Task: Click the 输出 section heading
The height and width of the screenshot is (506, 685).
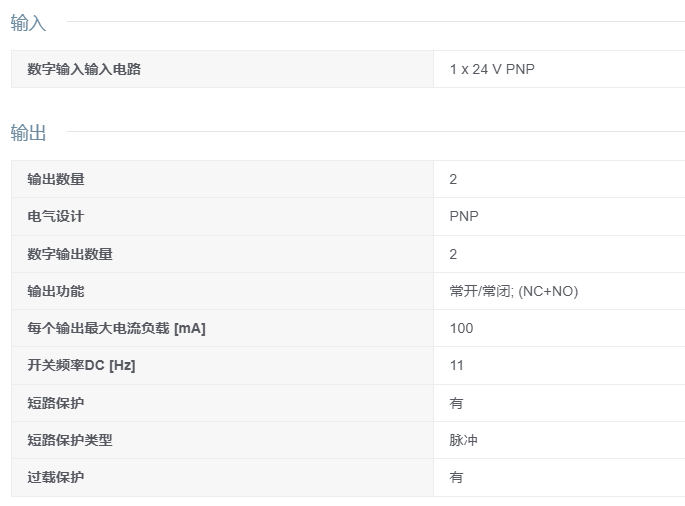Action: (28, 132)
